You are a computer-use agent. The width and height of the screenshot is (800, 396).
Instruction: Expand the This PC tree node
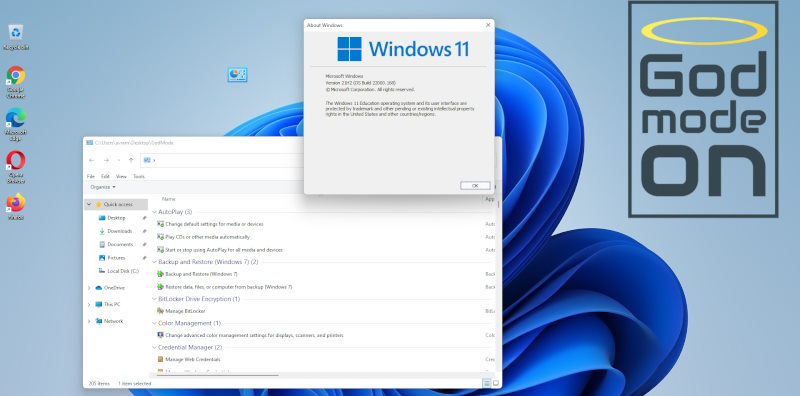click(89, 304)
